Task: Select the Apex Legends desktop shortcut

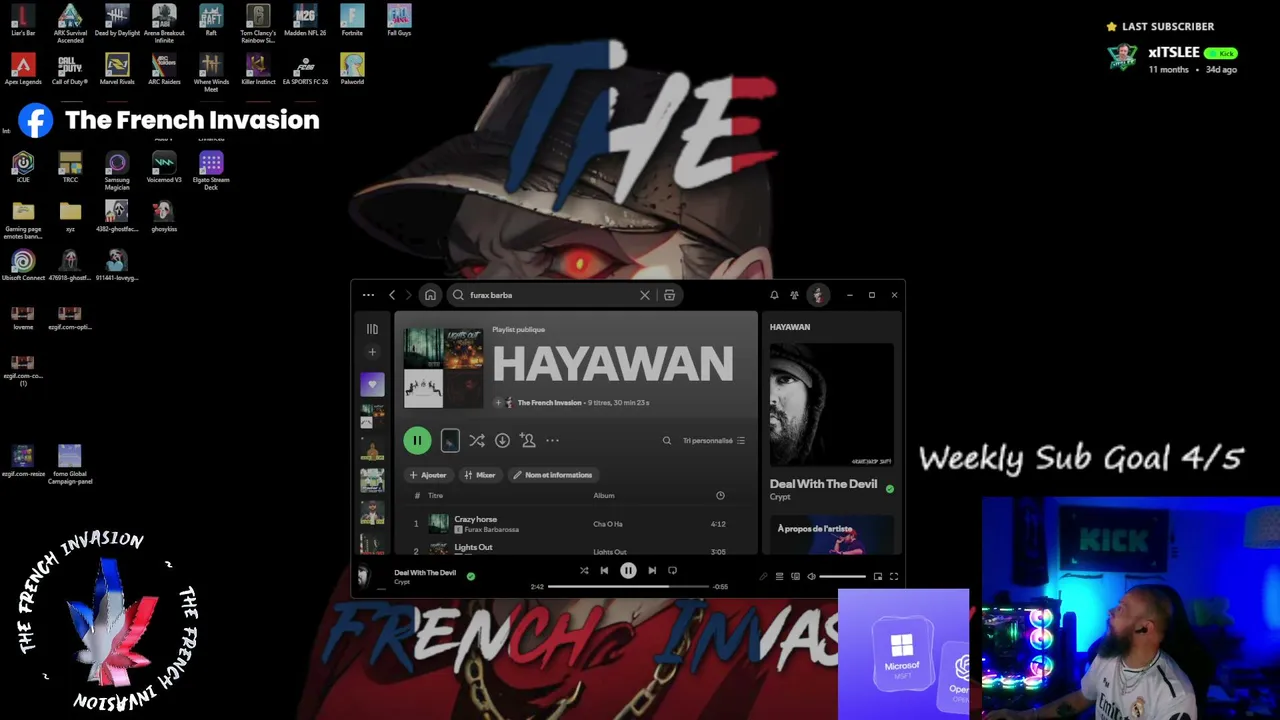Action: (23, 70)
